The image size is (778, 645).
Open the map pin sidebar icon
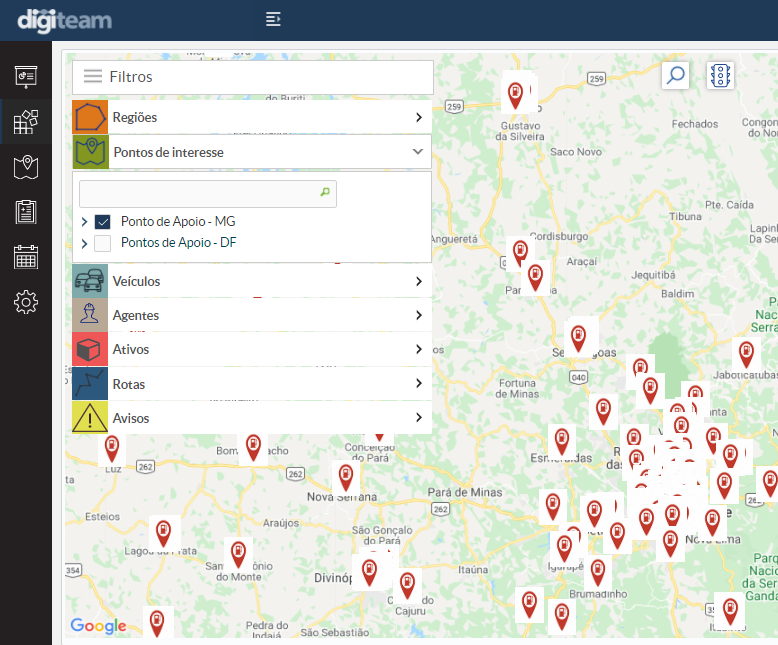coord(26,167)
